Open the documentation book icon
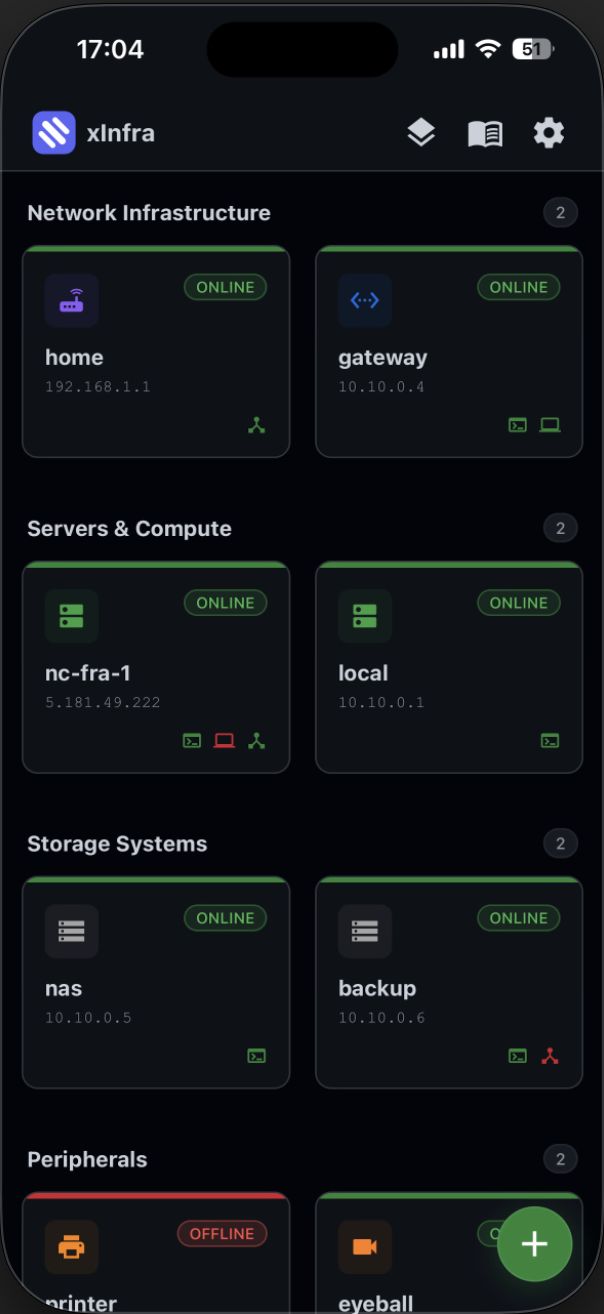 coord(485,132)
